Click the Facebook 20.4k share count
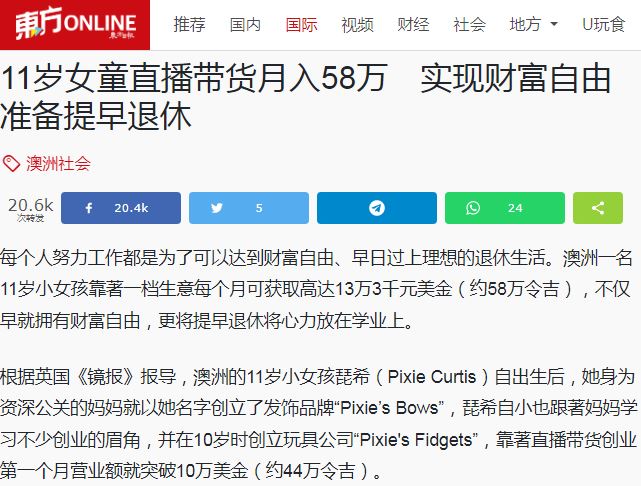641x486 pixels. pyautogui.click(x=131, y=208)
